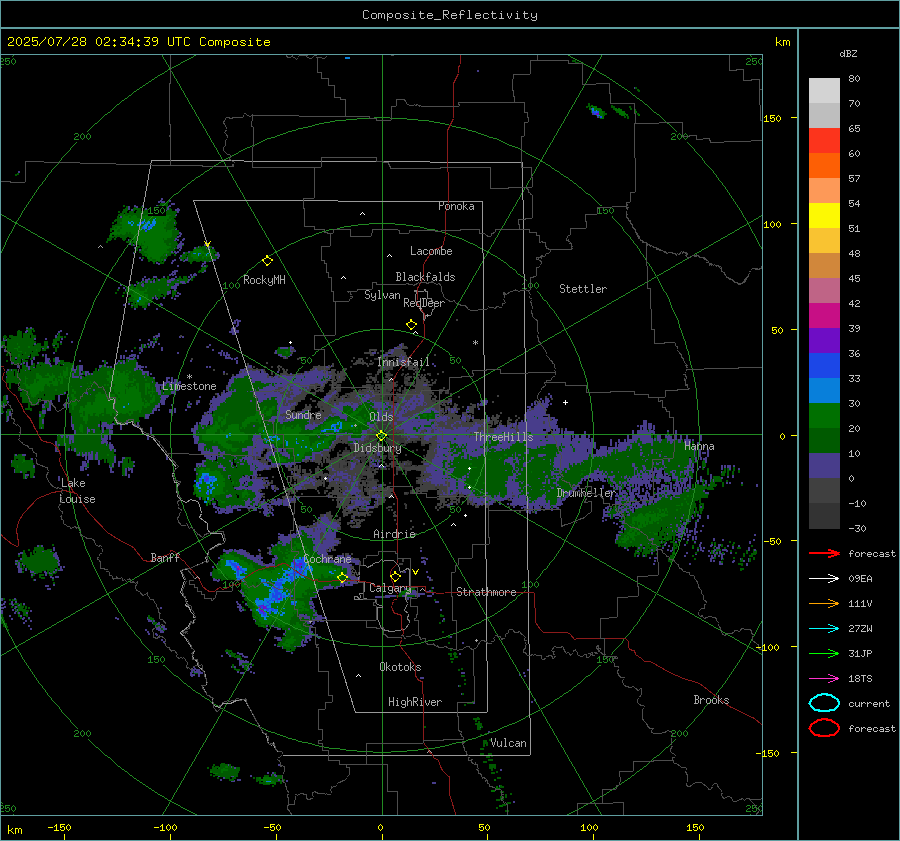Click the Sylvan label on map
Viewport: 900px width, 841px height.
click(x=382, y=295)
